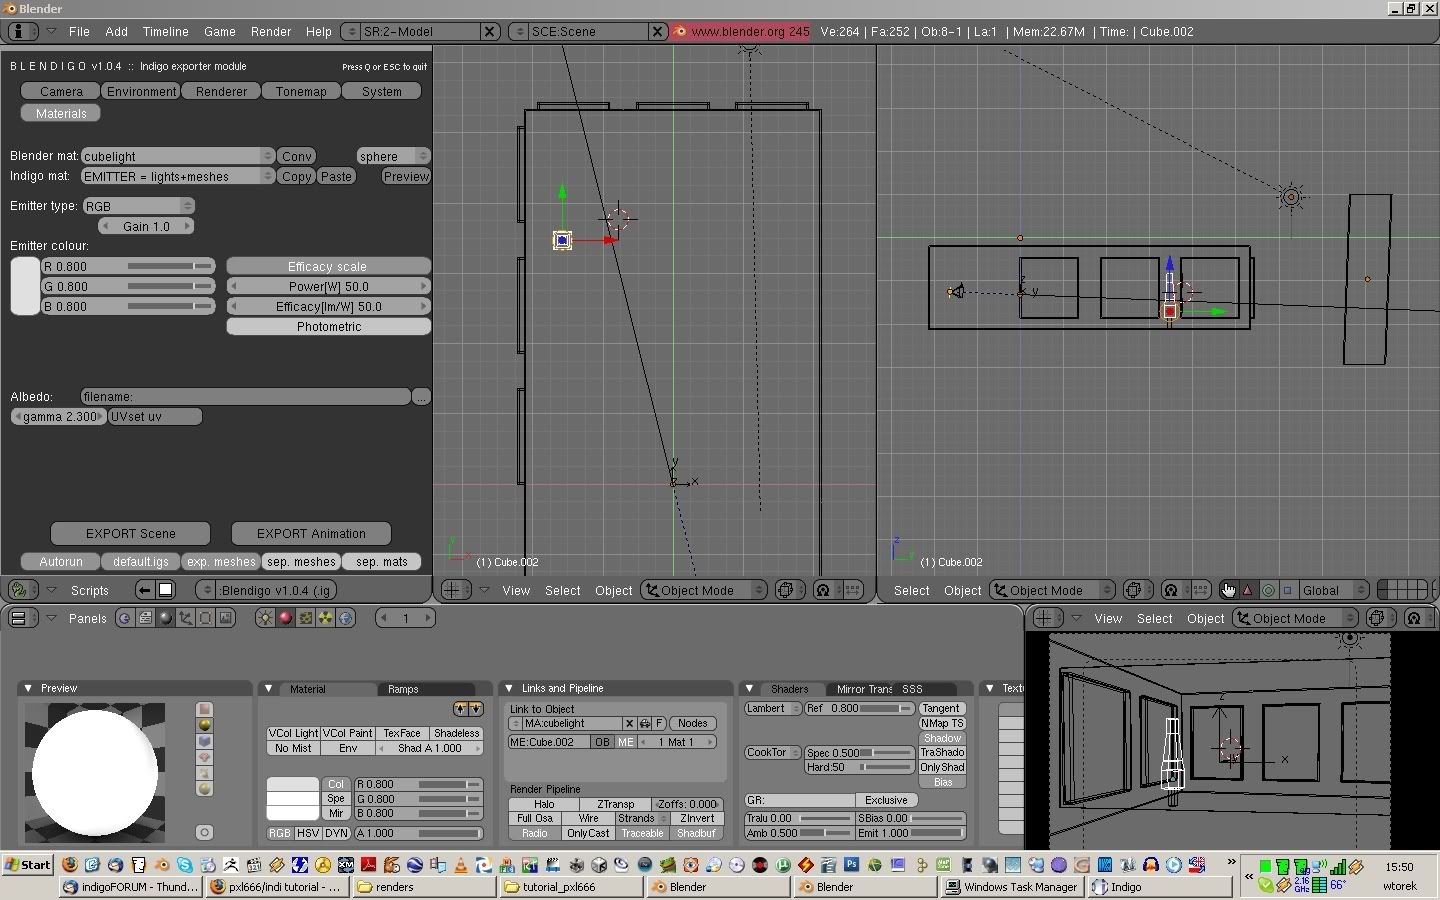Click EXPORT Animation button

click(311, 533)
